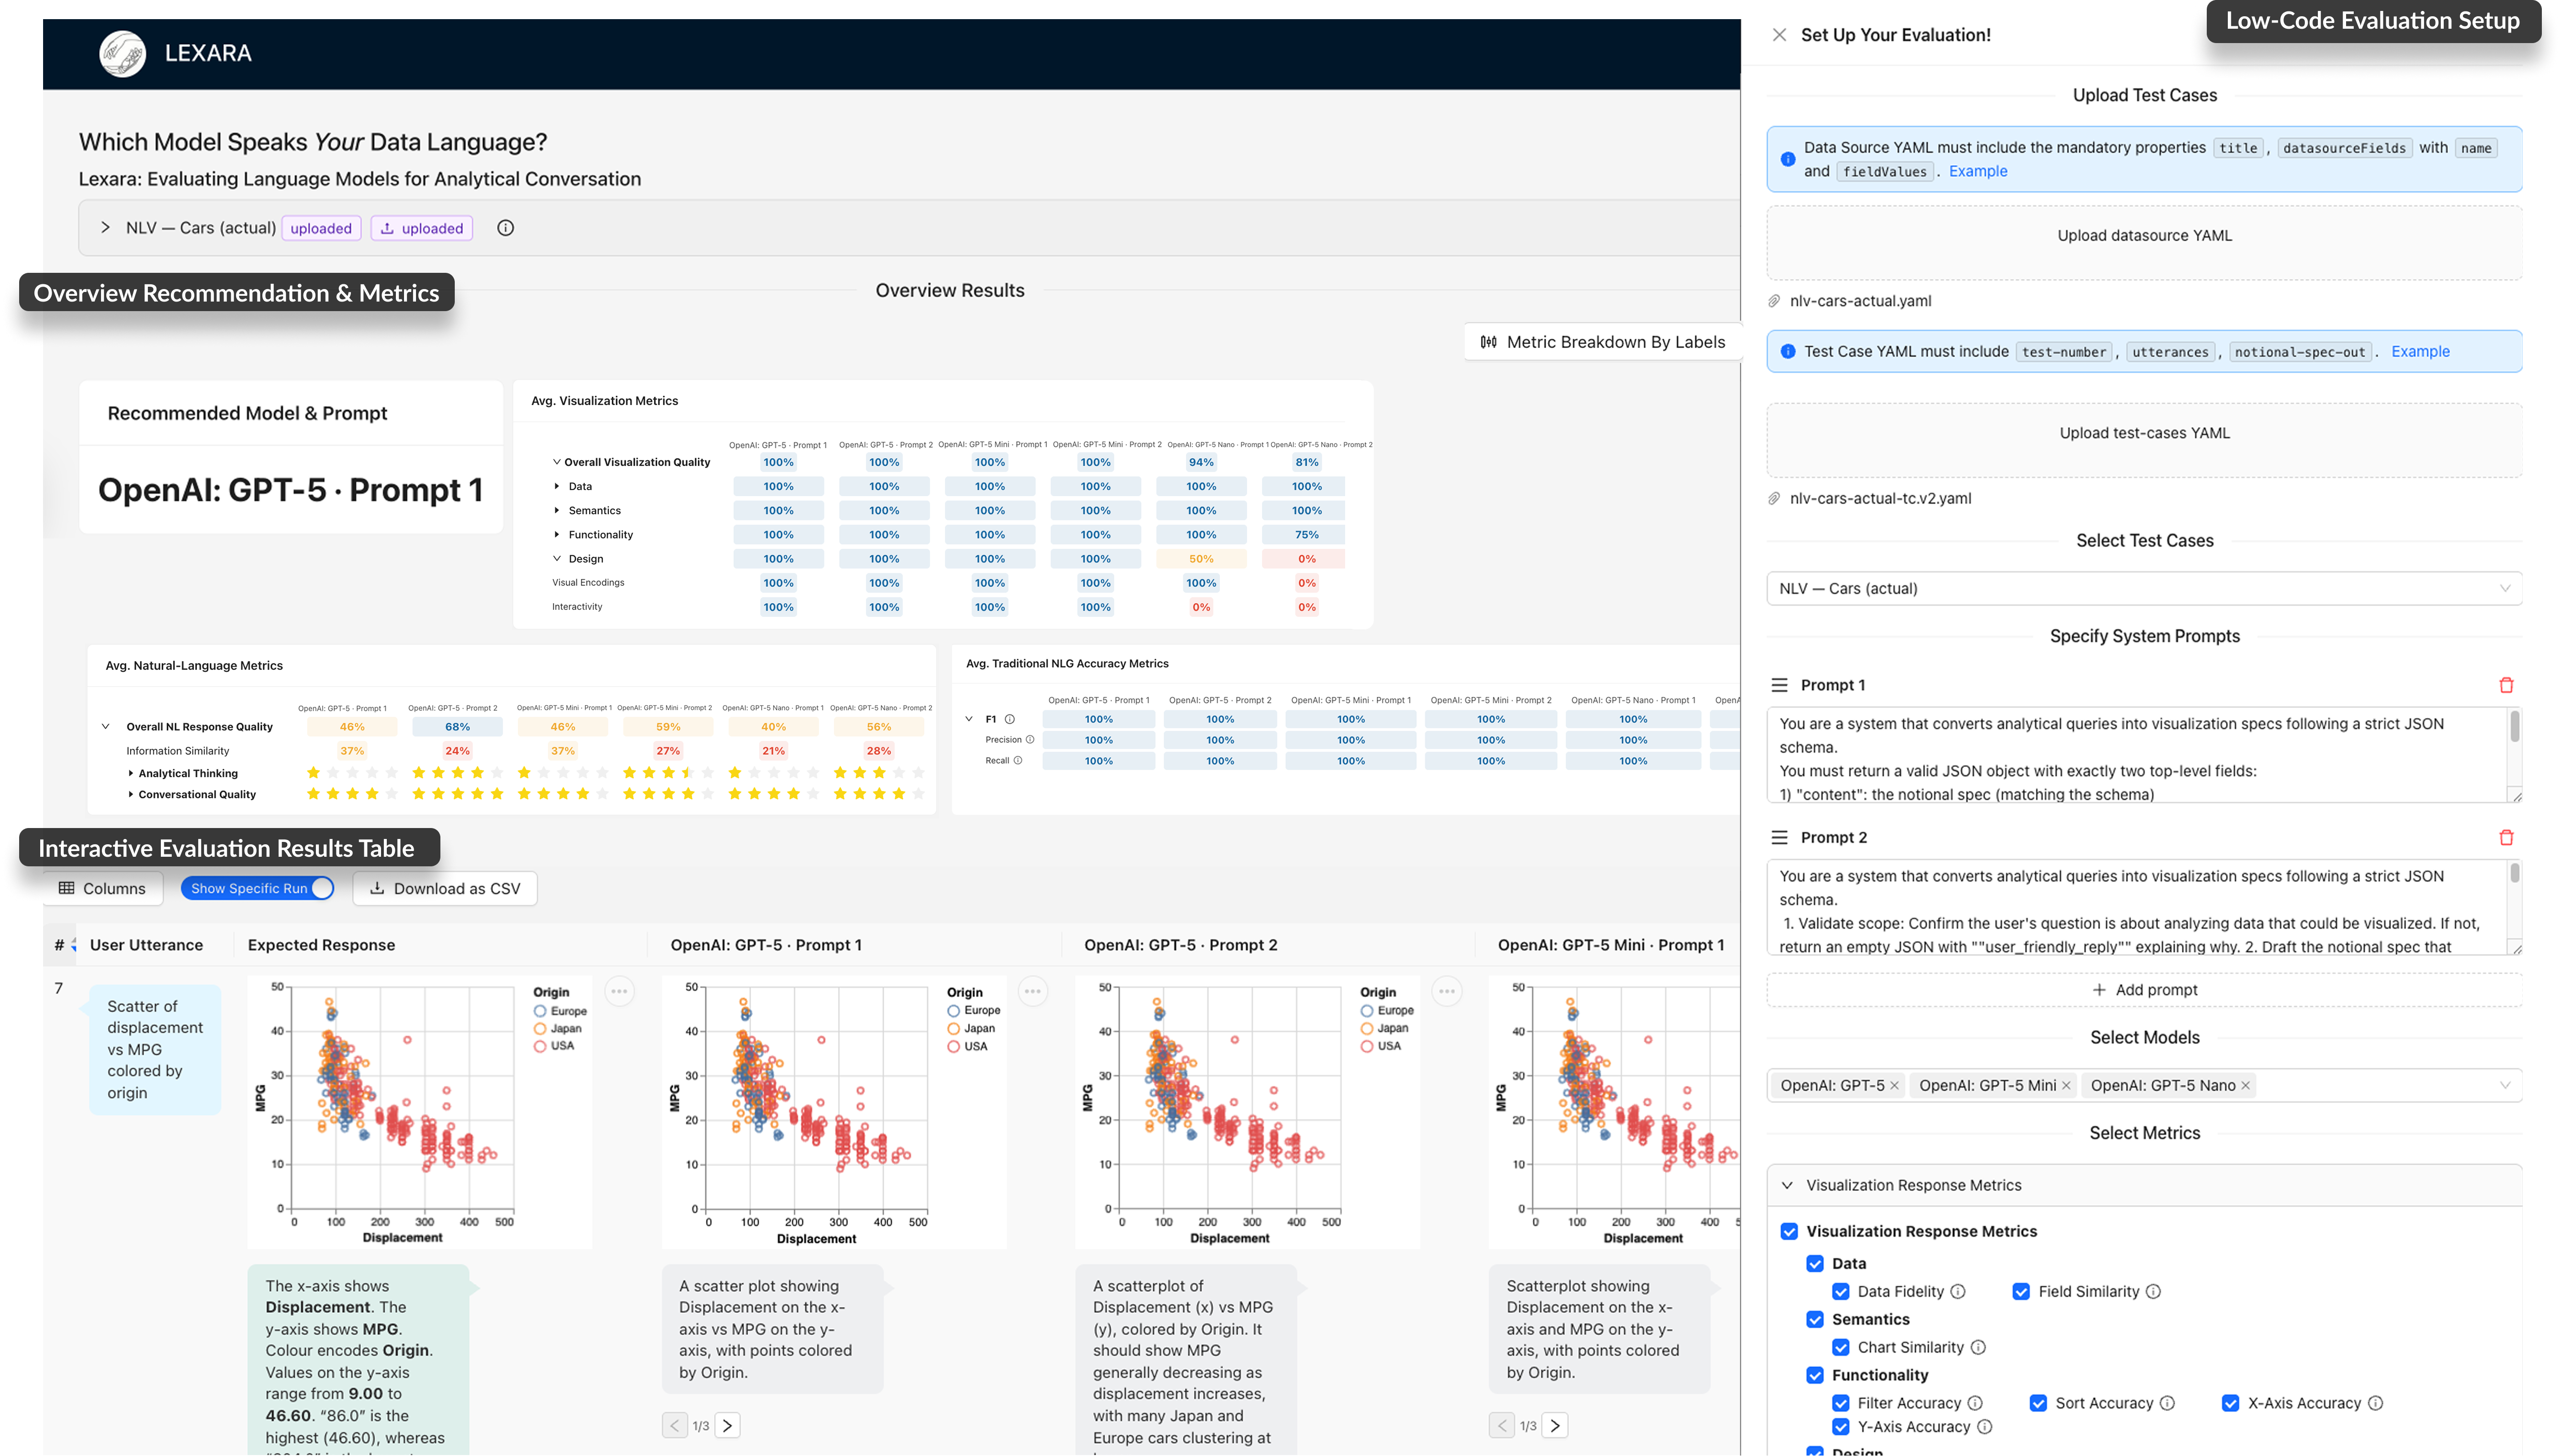
Task: Click Download as CSV button
Action: (445, 888)
